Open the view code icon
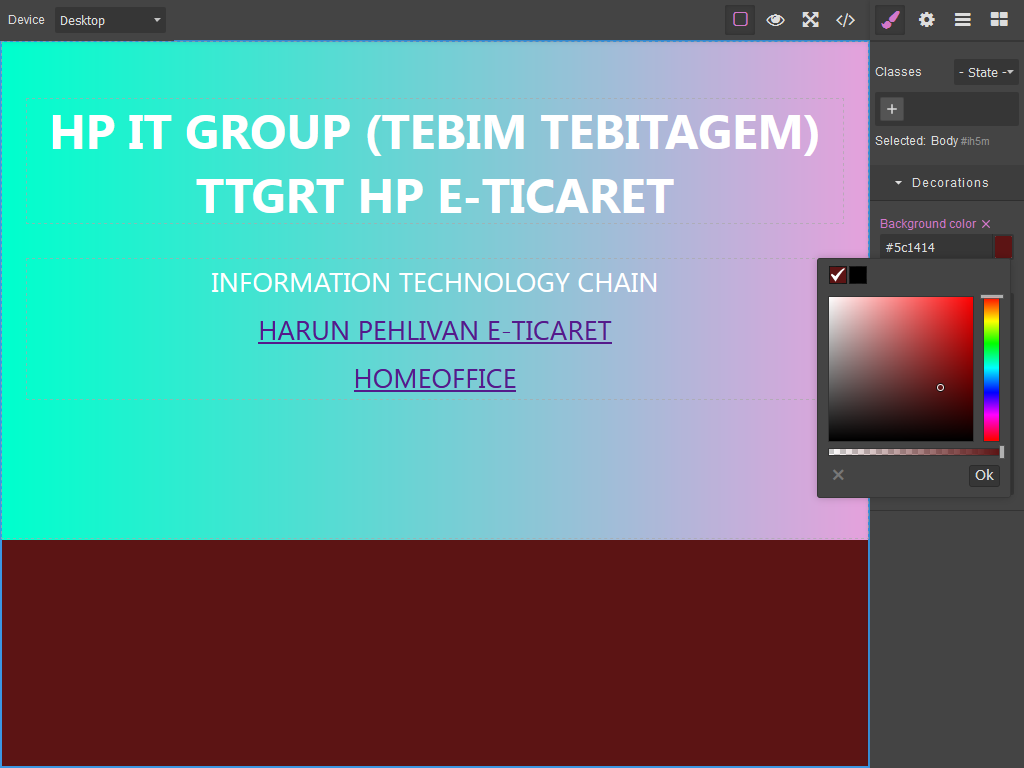 point(846,20)
